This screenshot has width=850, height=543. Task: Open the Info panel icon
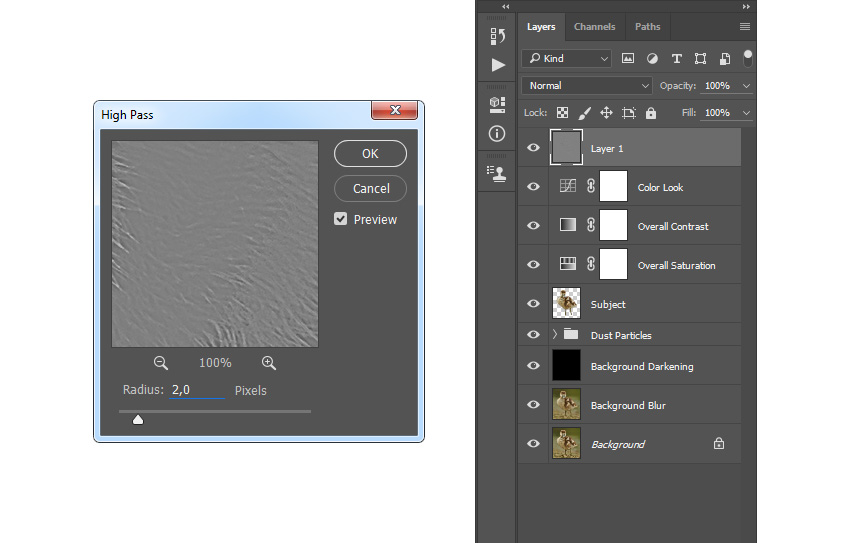click(x=497, y=133)
